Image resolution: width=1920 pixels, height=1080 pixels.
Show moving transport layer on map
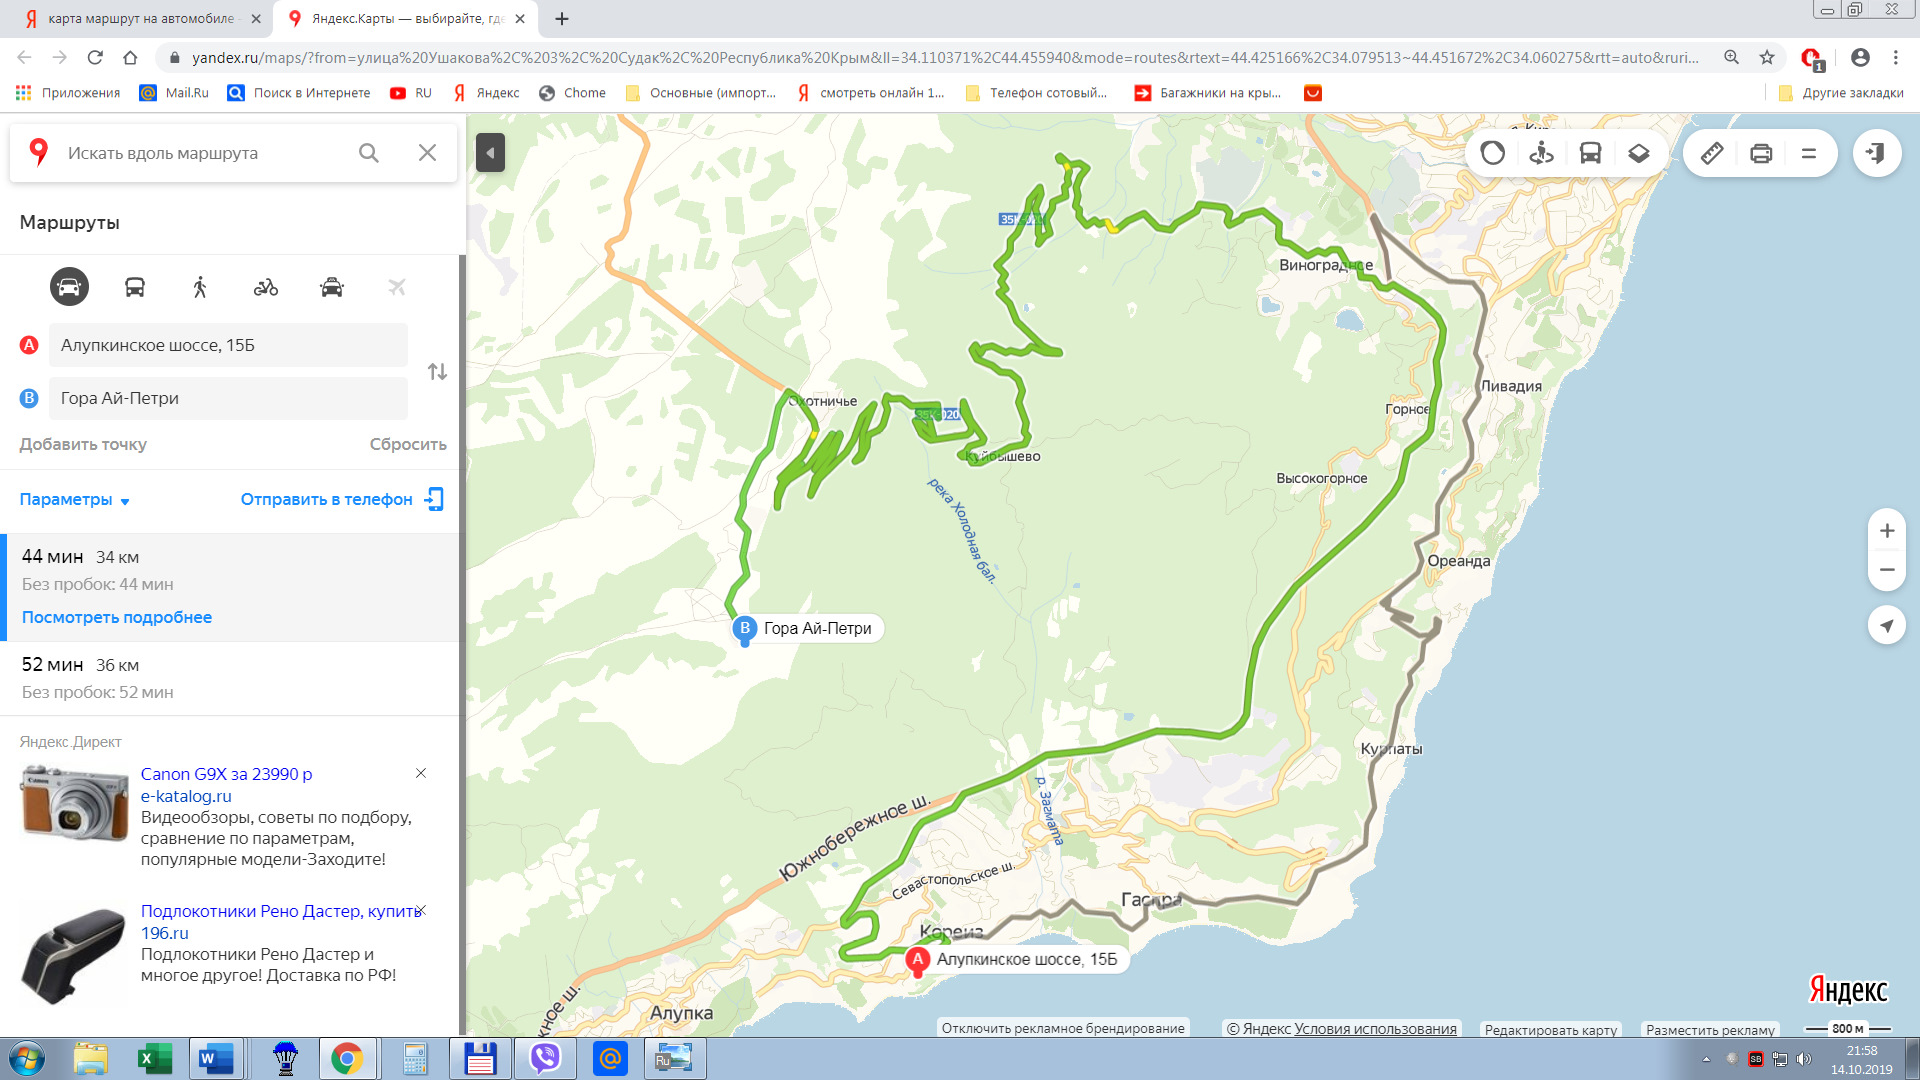pos(1590,153)
